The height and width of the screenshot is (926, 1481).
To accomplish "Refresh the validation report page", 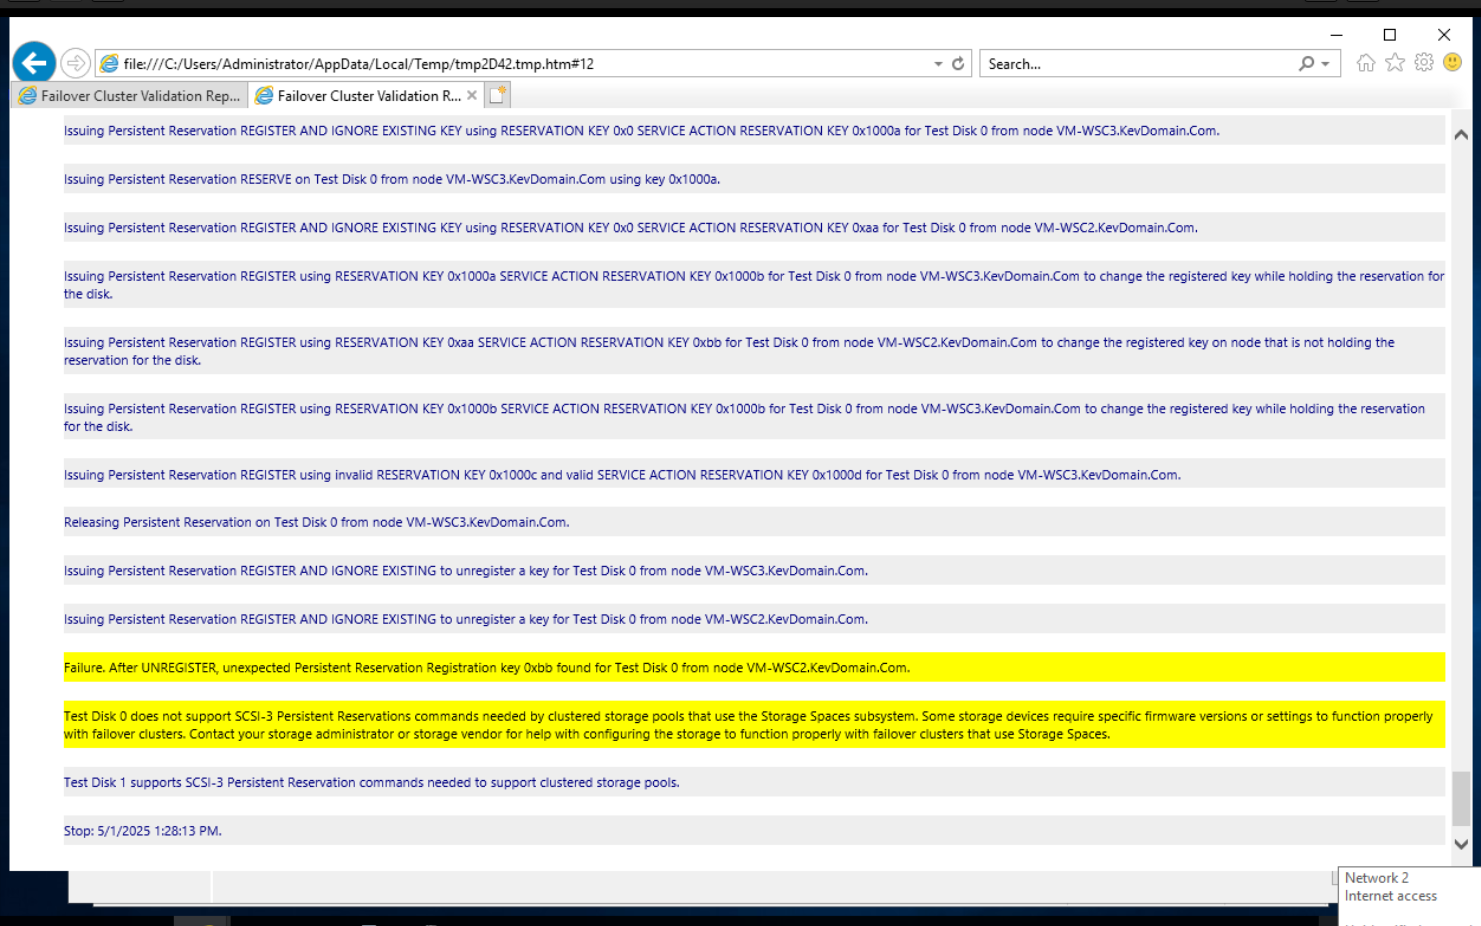I will (958, 63).
